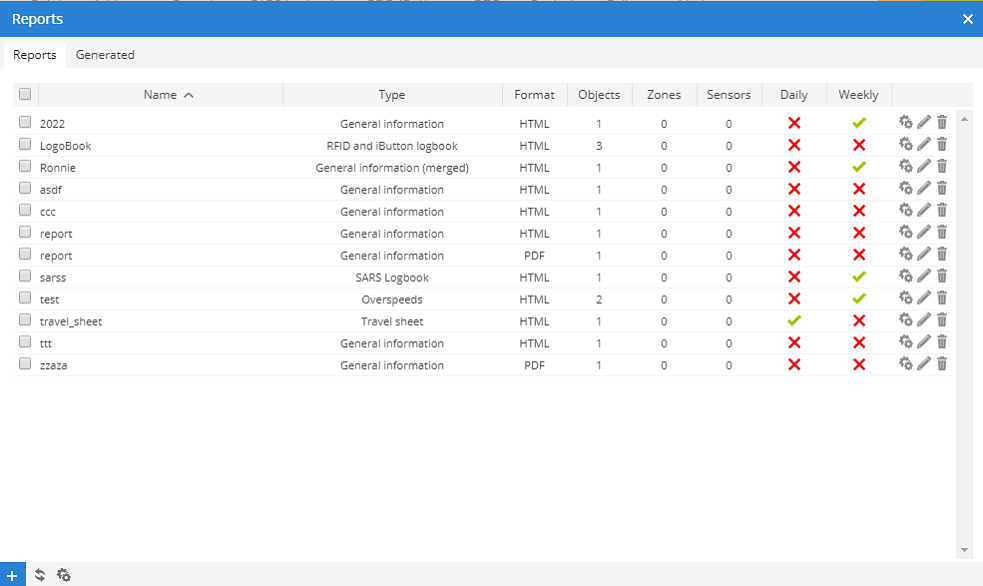Generate the test report using gear icon

point(905,299)
